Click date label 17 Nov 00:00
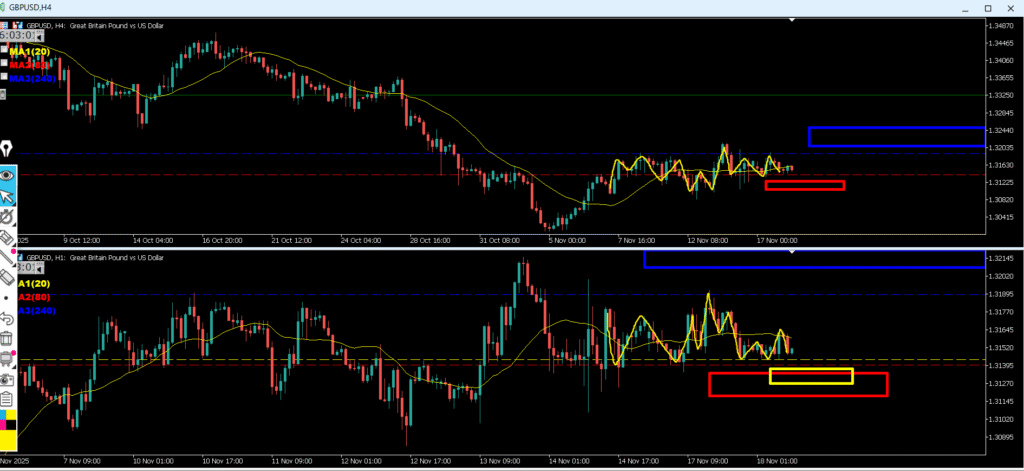 pyautogui.click(x=776, y=240)
